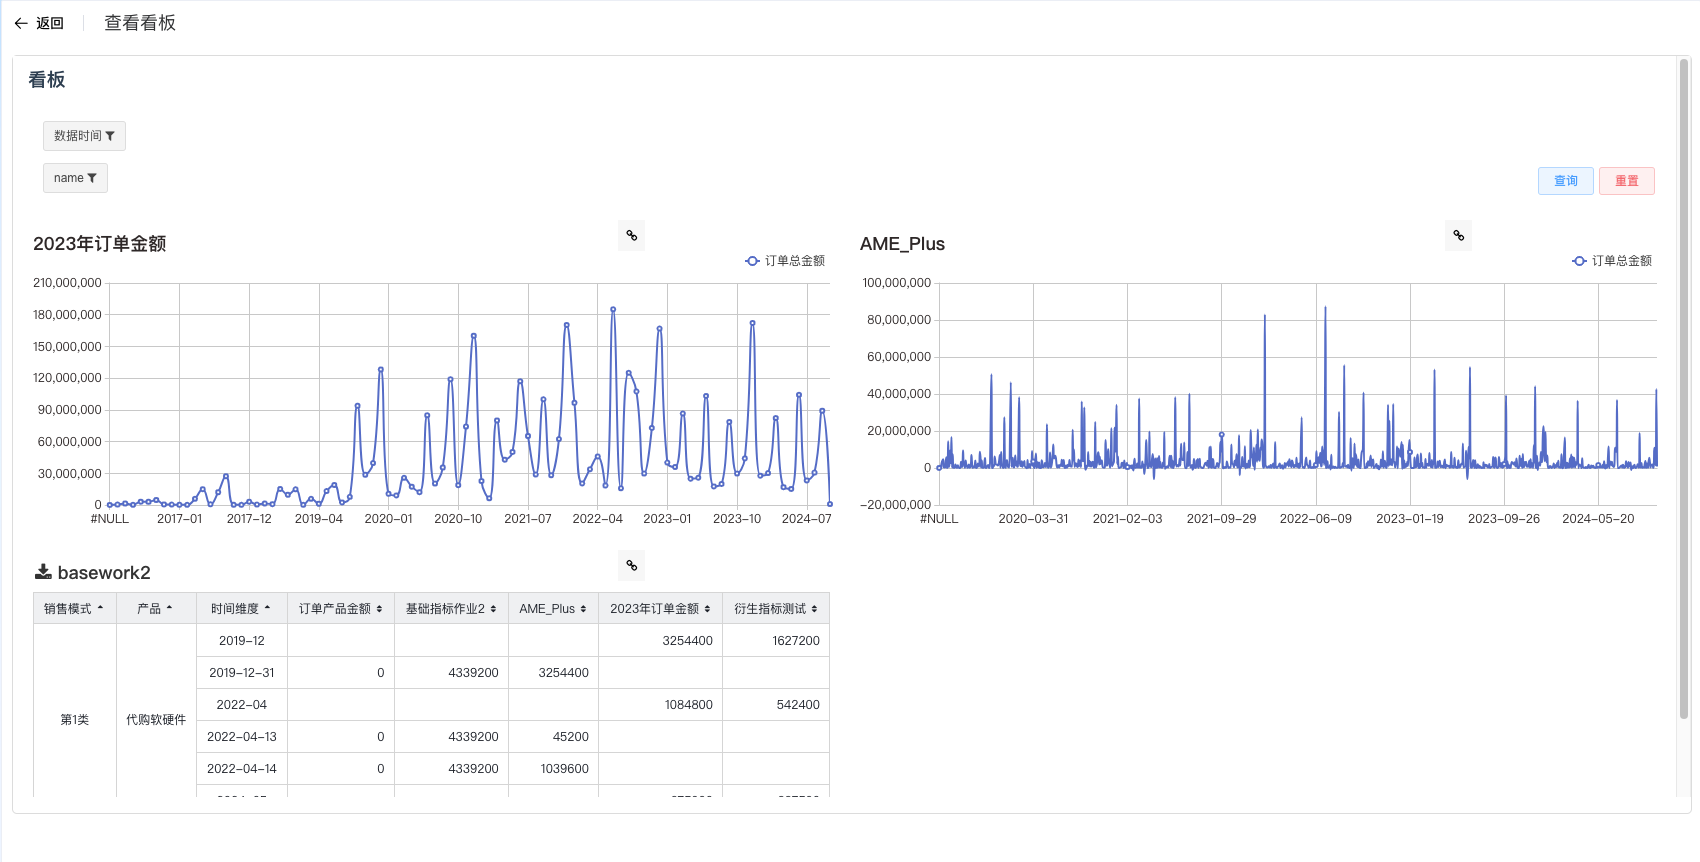Toggle sort order on 销售模式 column
1700x862 pixels.
tap(100, 608)
